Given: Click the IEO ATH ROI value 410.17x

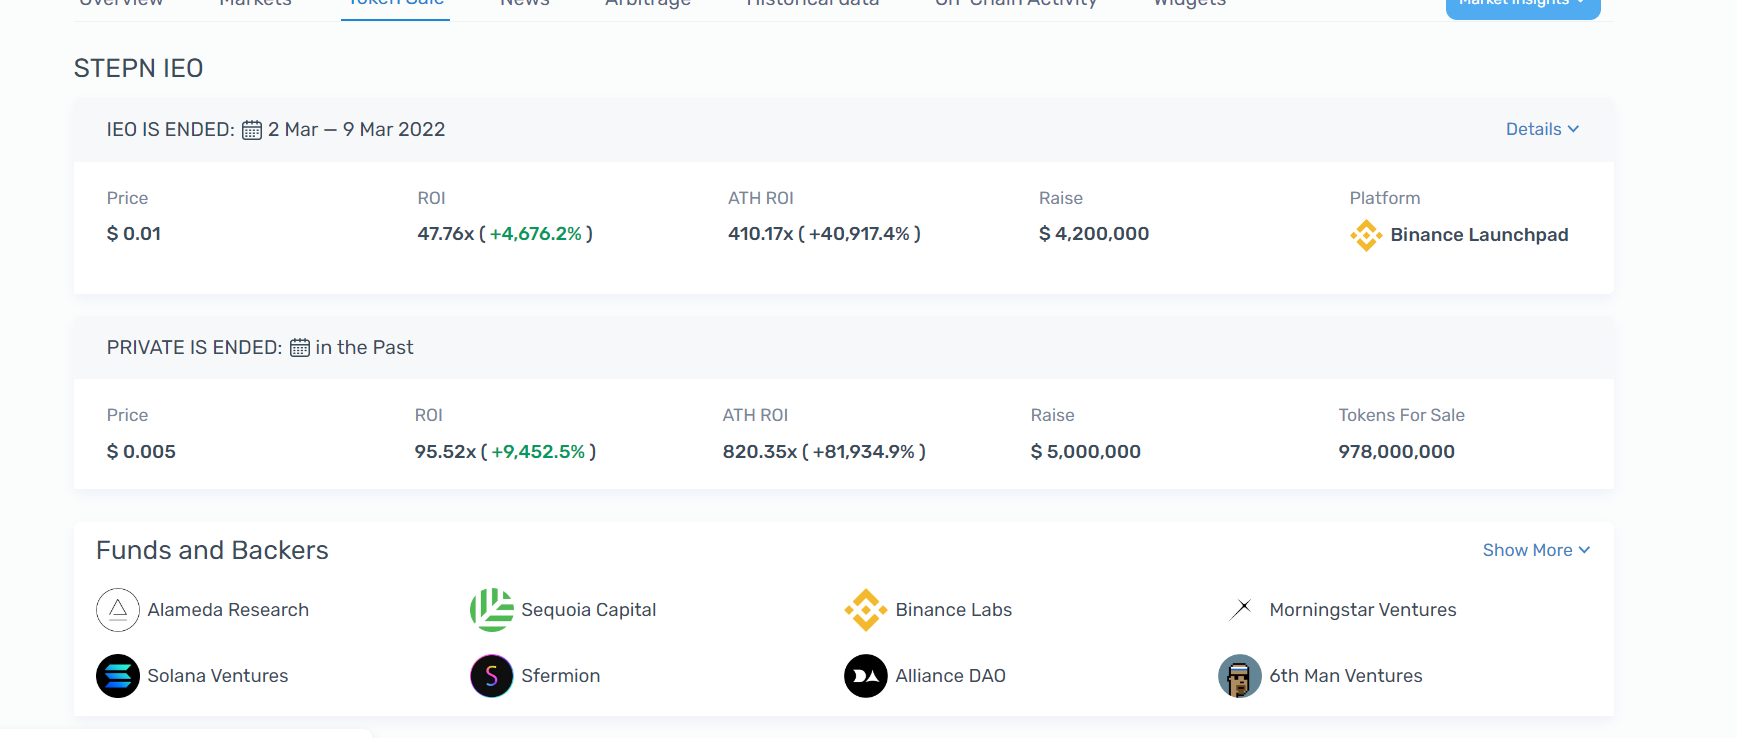Looking at the screenshot, I should tap(760, 234).
